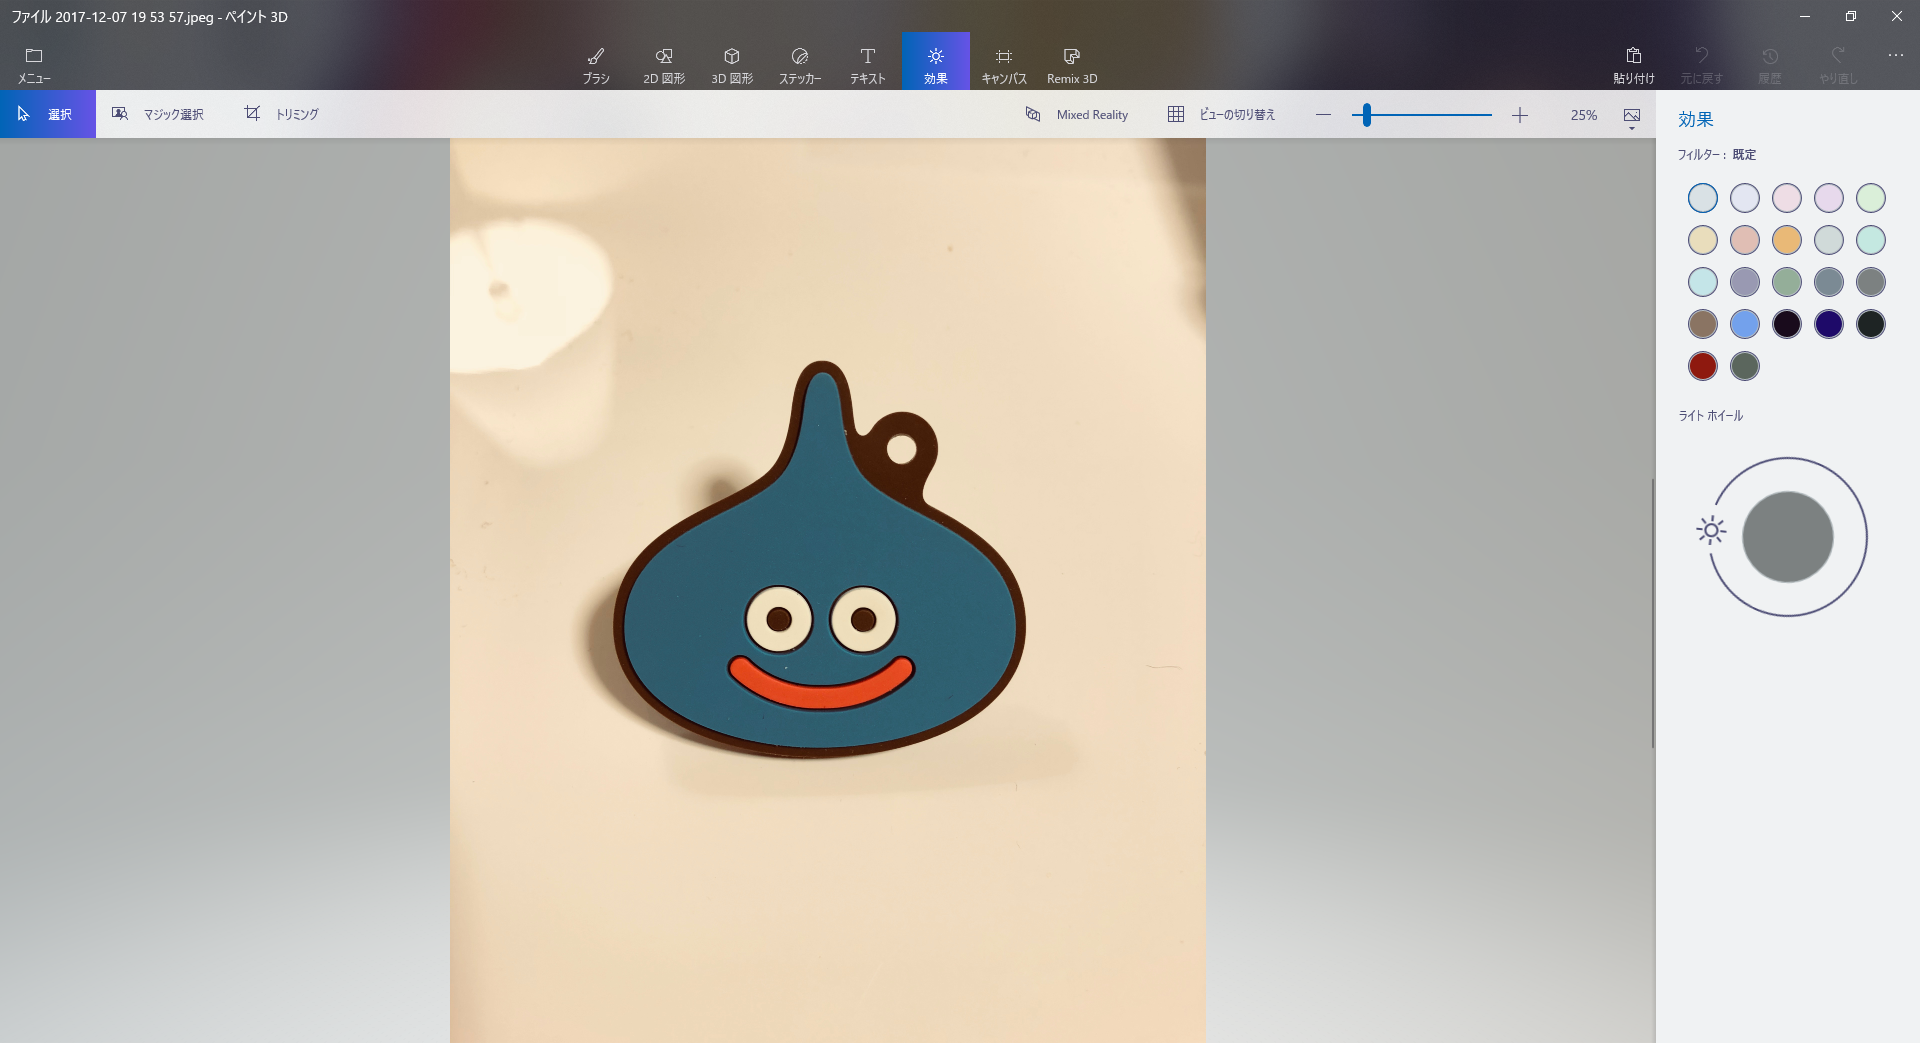
Task: Click the zoom in plus button
Action: point(1520,115)
